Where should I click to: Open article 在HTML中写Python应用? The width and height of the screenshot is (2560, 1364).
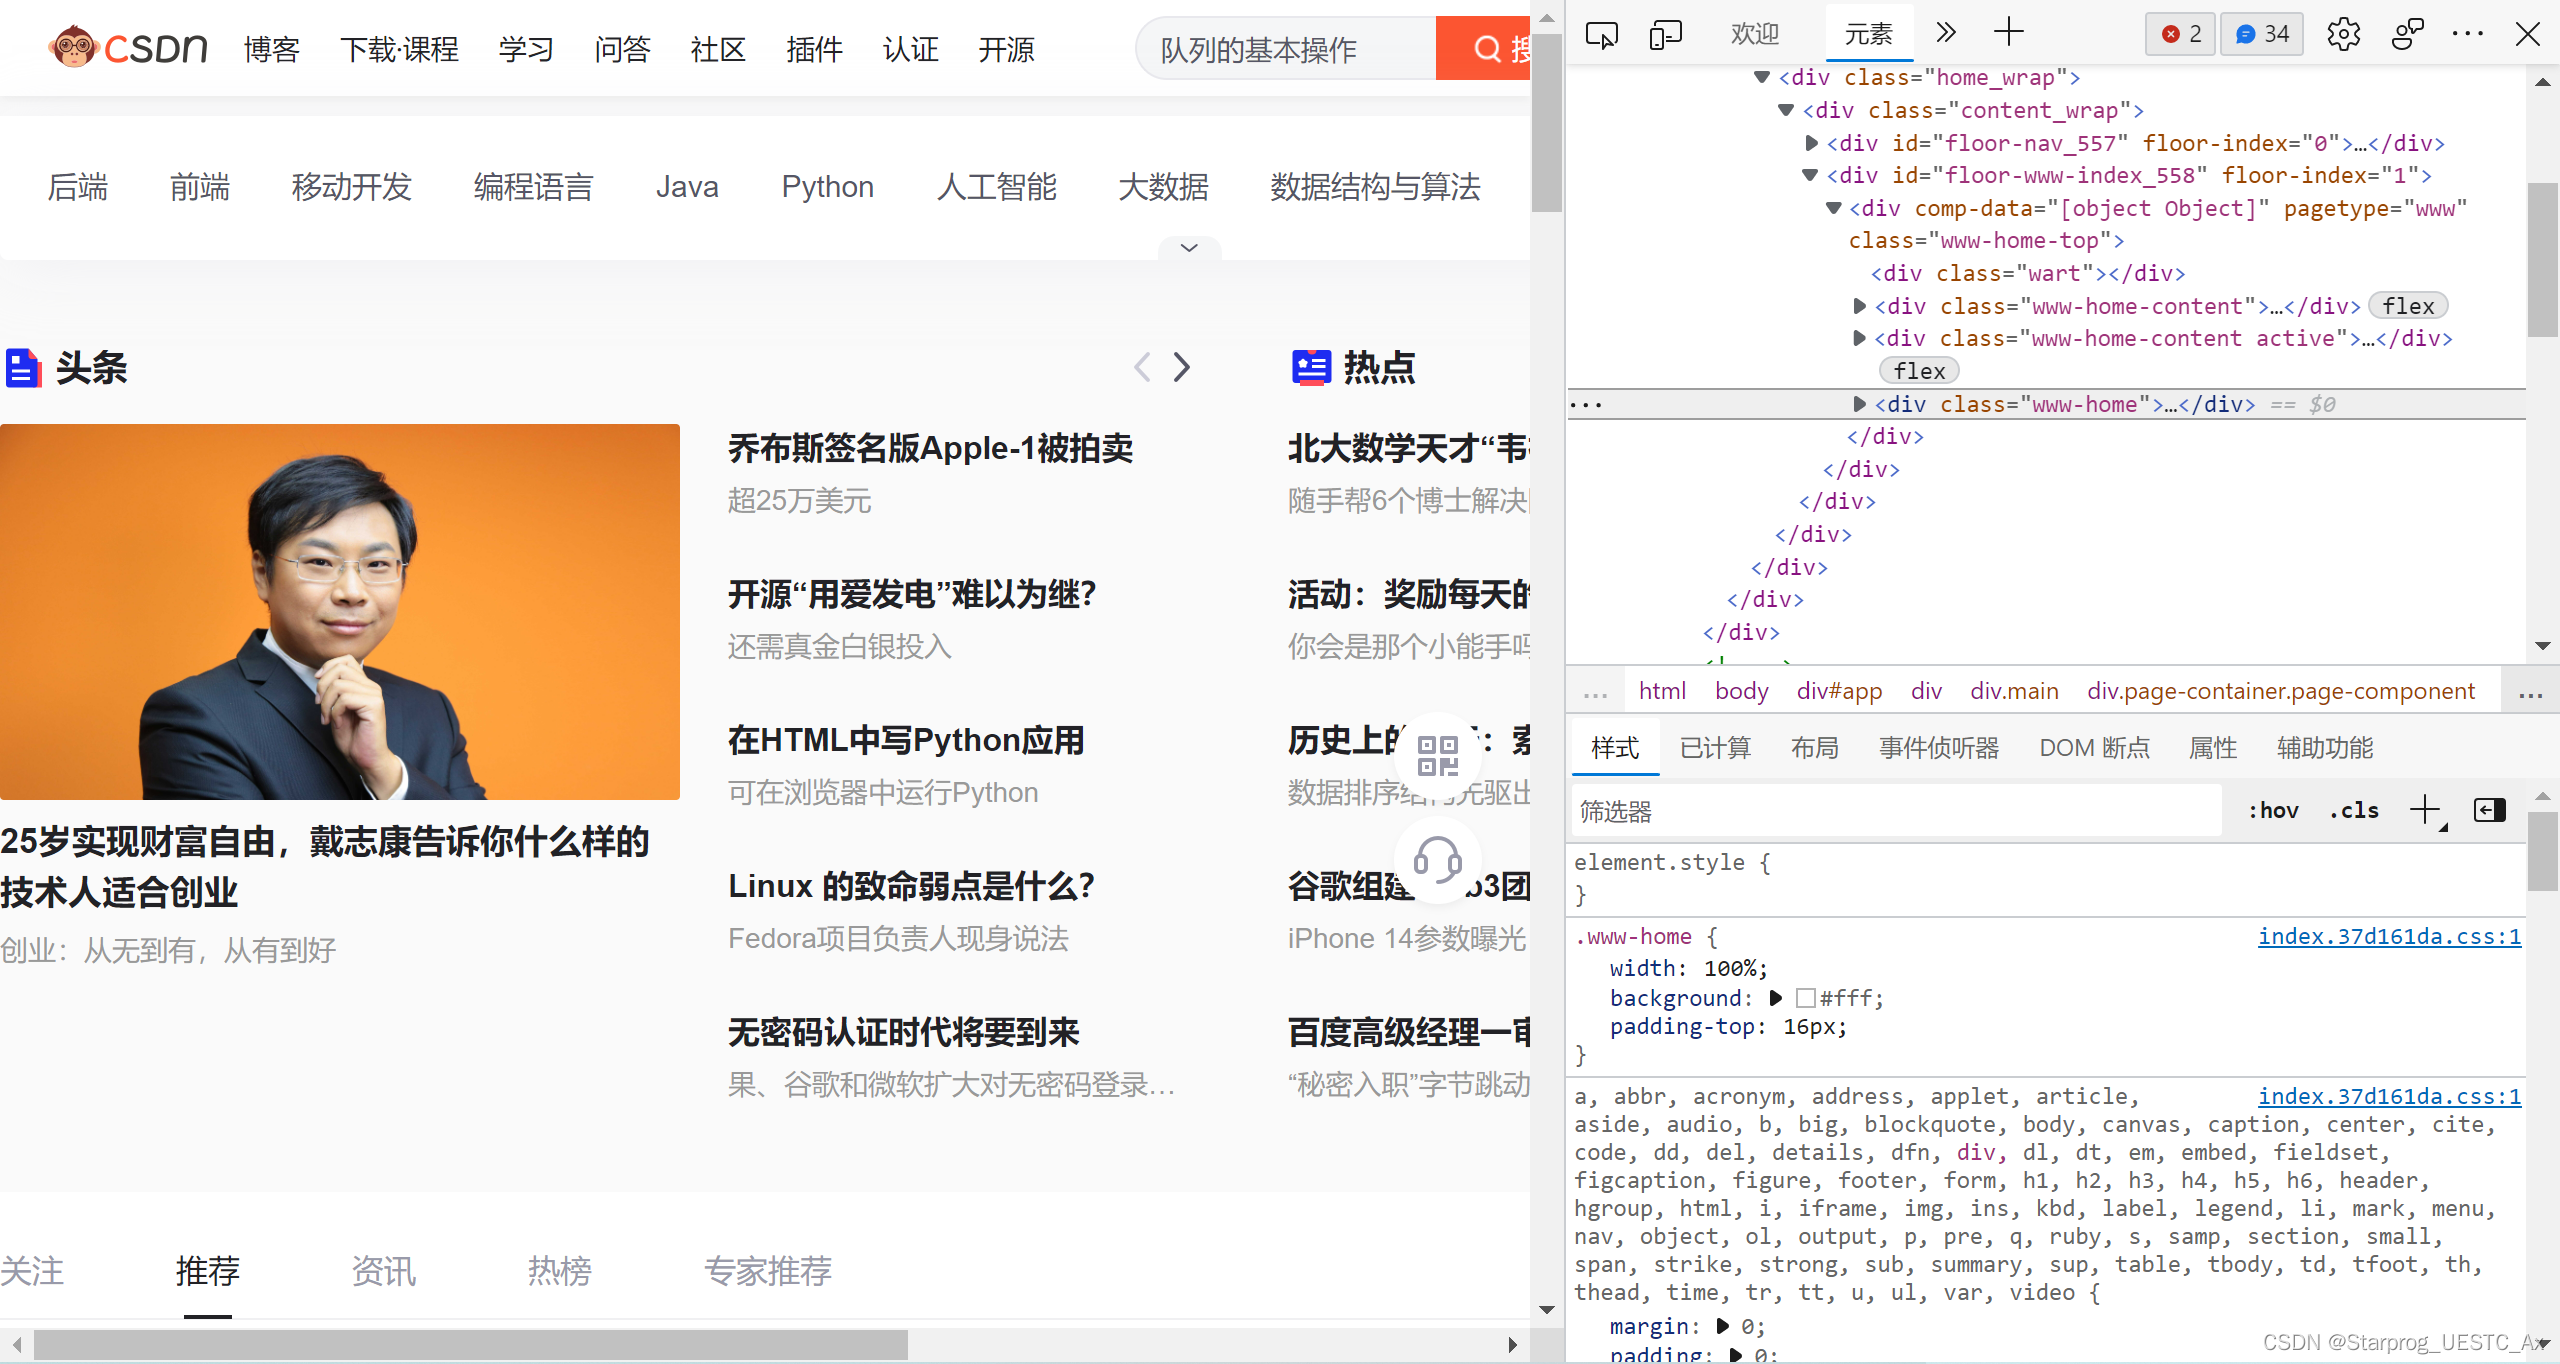[906, 741]
